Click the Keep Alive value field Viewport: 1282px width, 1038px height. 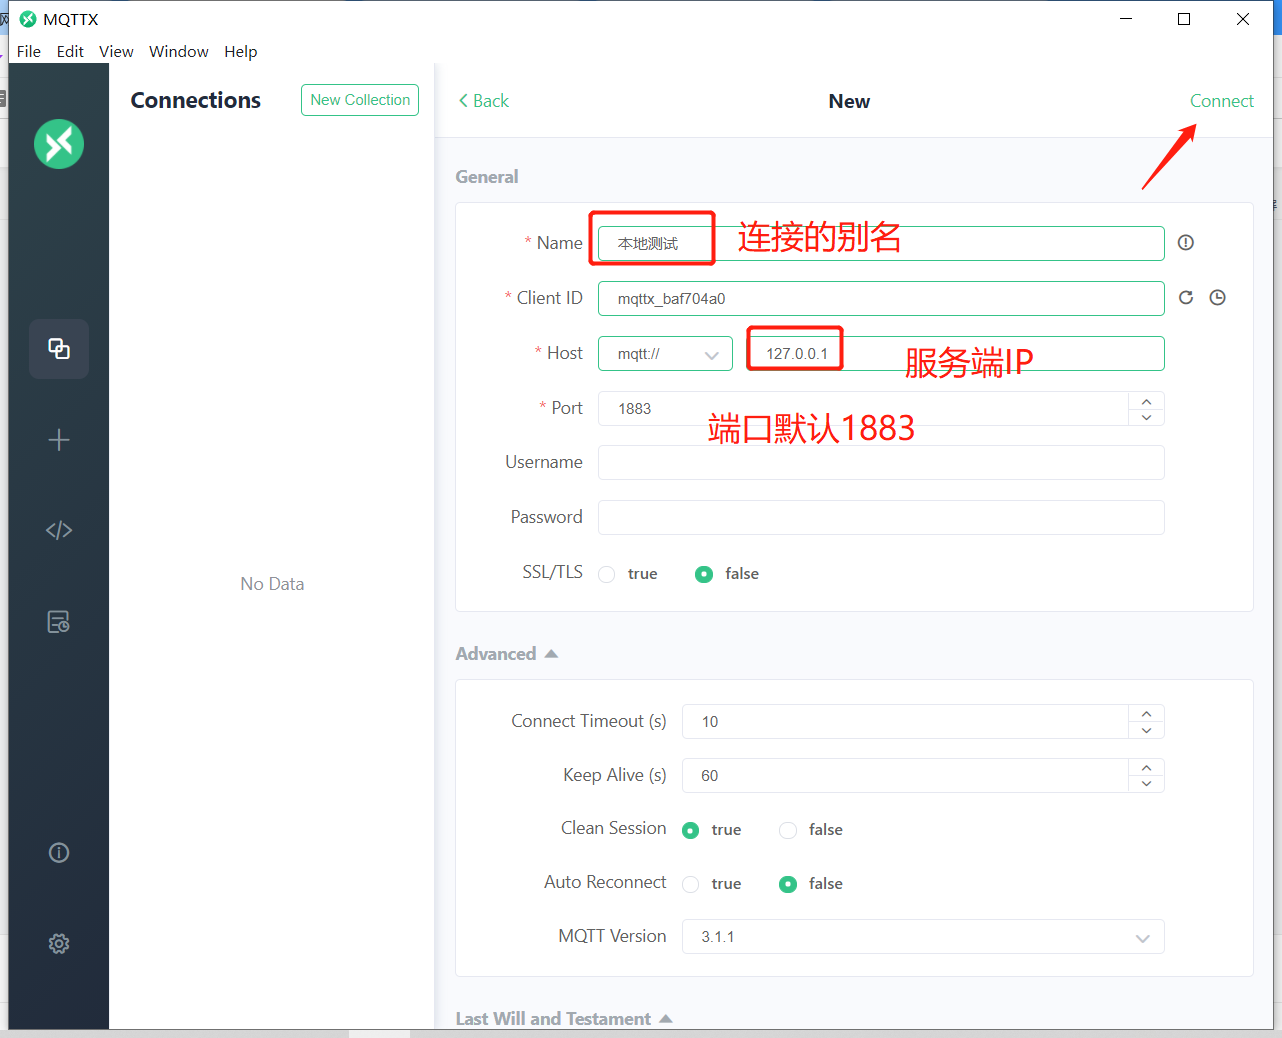905,776
